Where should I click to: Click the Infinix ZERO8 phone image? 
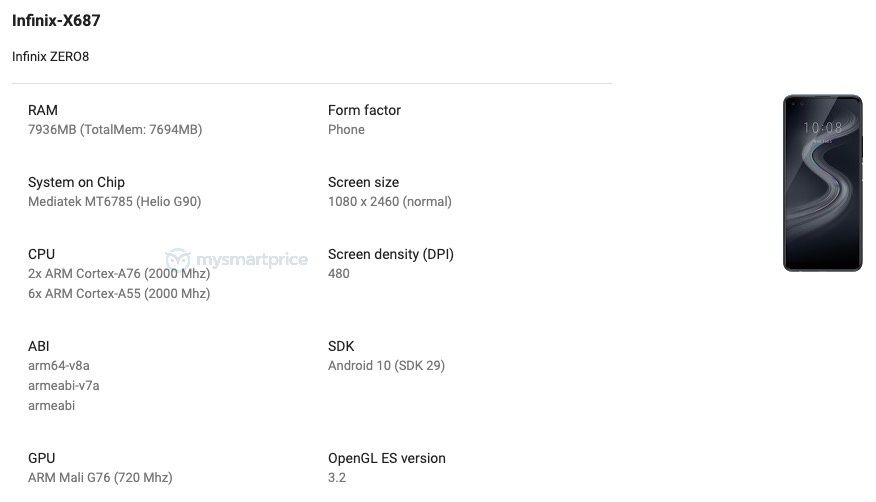pos(823,183)
